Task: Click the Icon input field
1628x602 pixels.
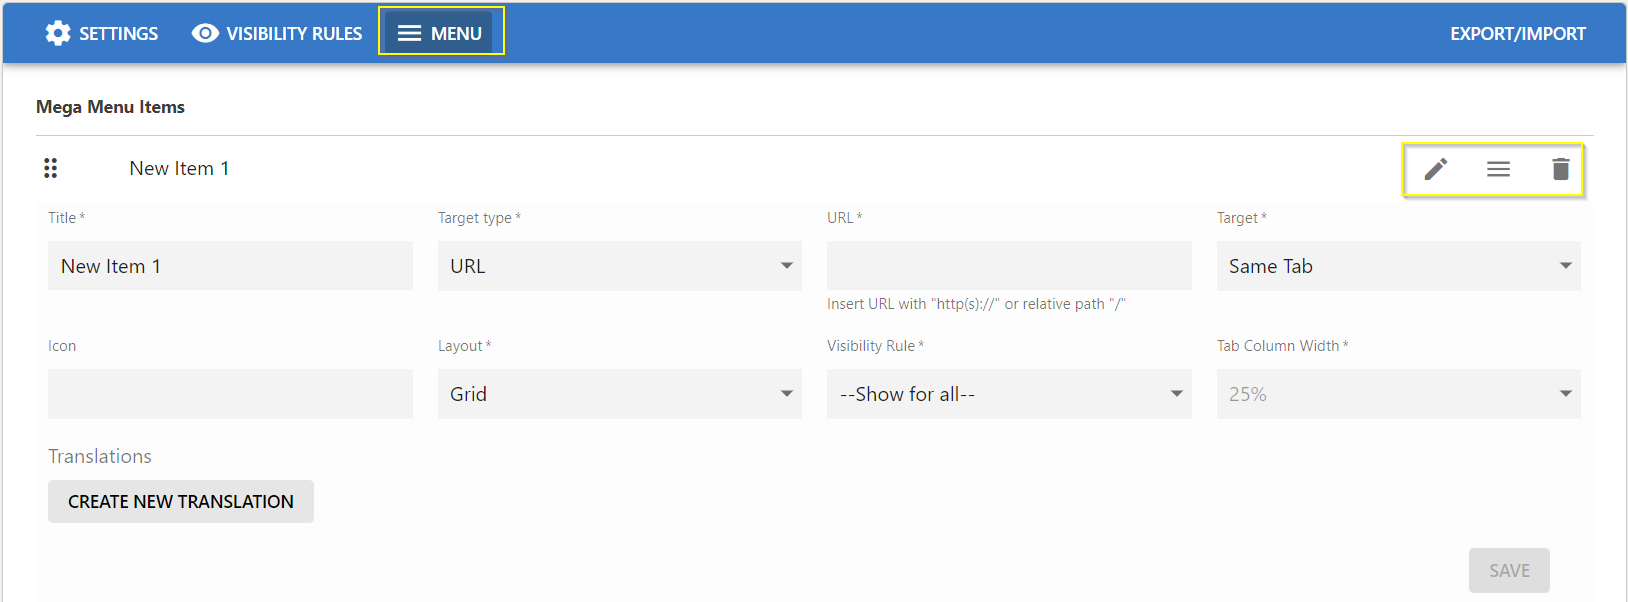Action: click(x=230, y=394)
